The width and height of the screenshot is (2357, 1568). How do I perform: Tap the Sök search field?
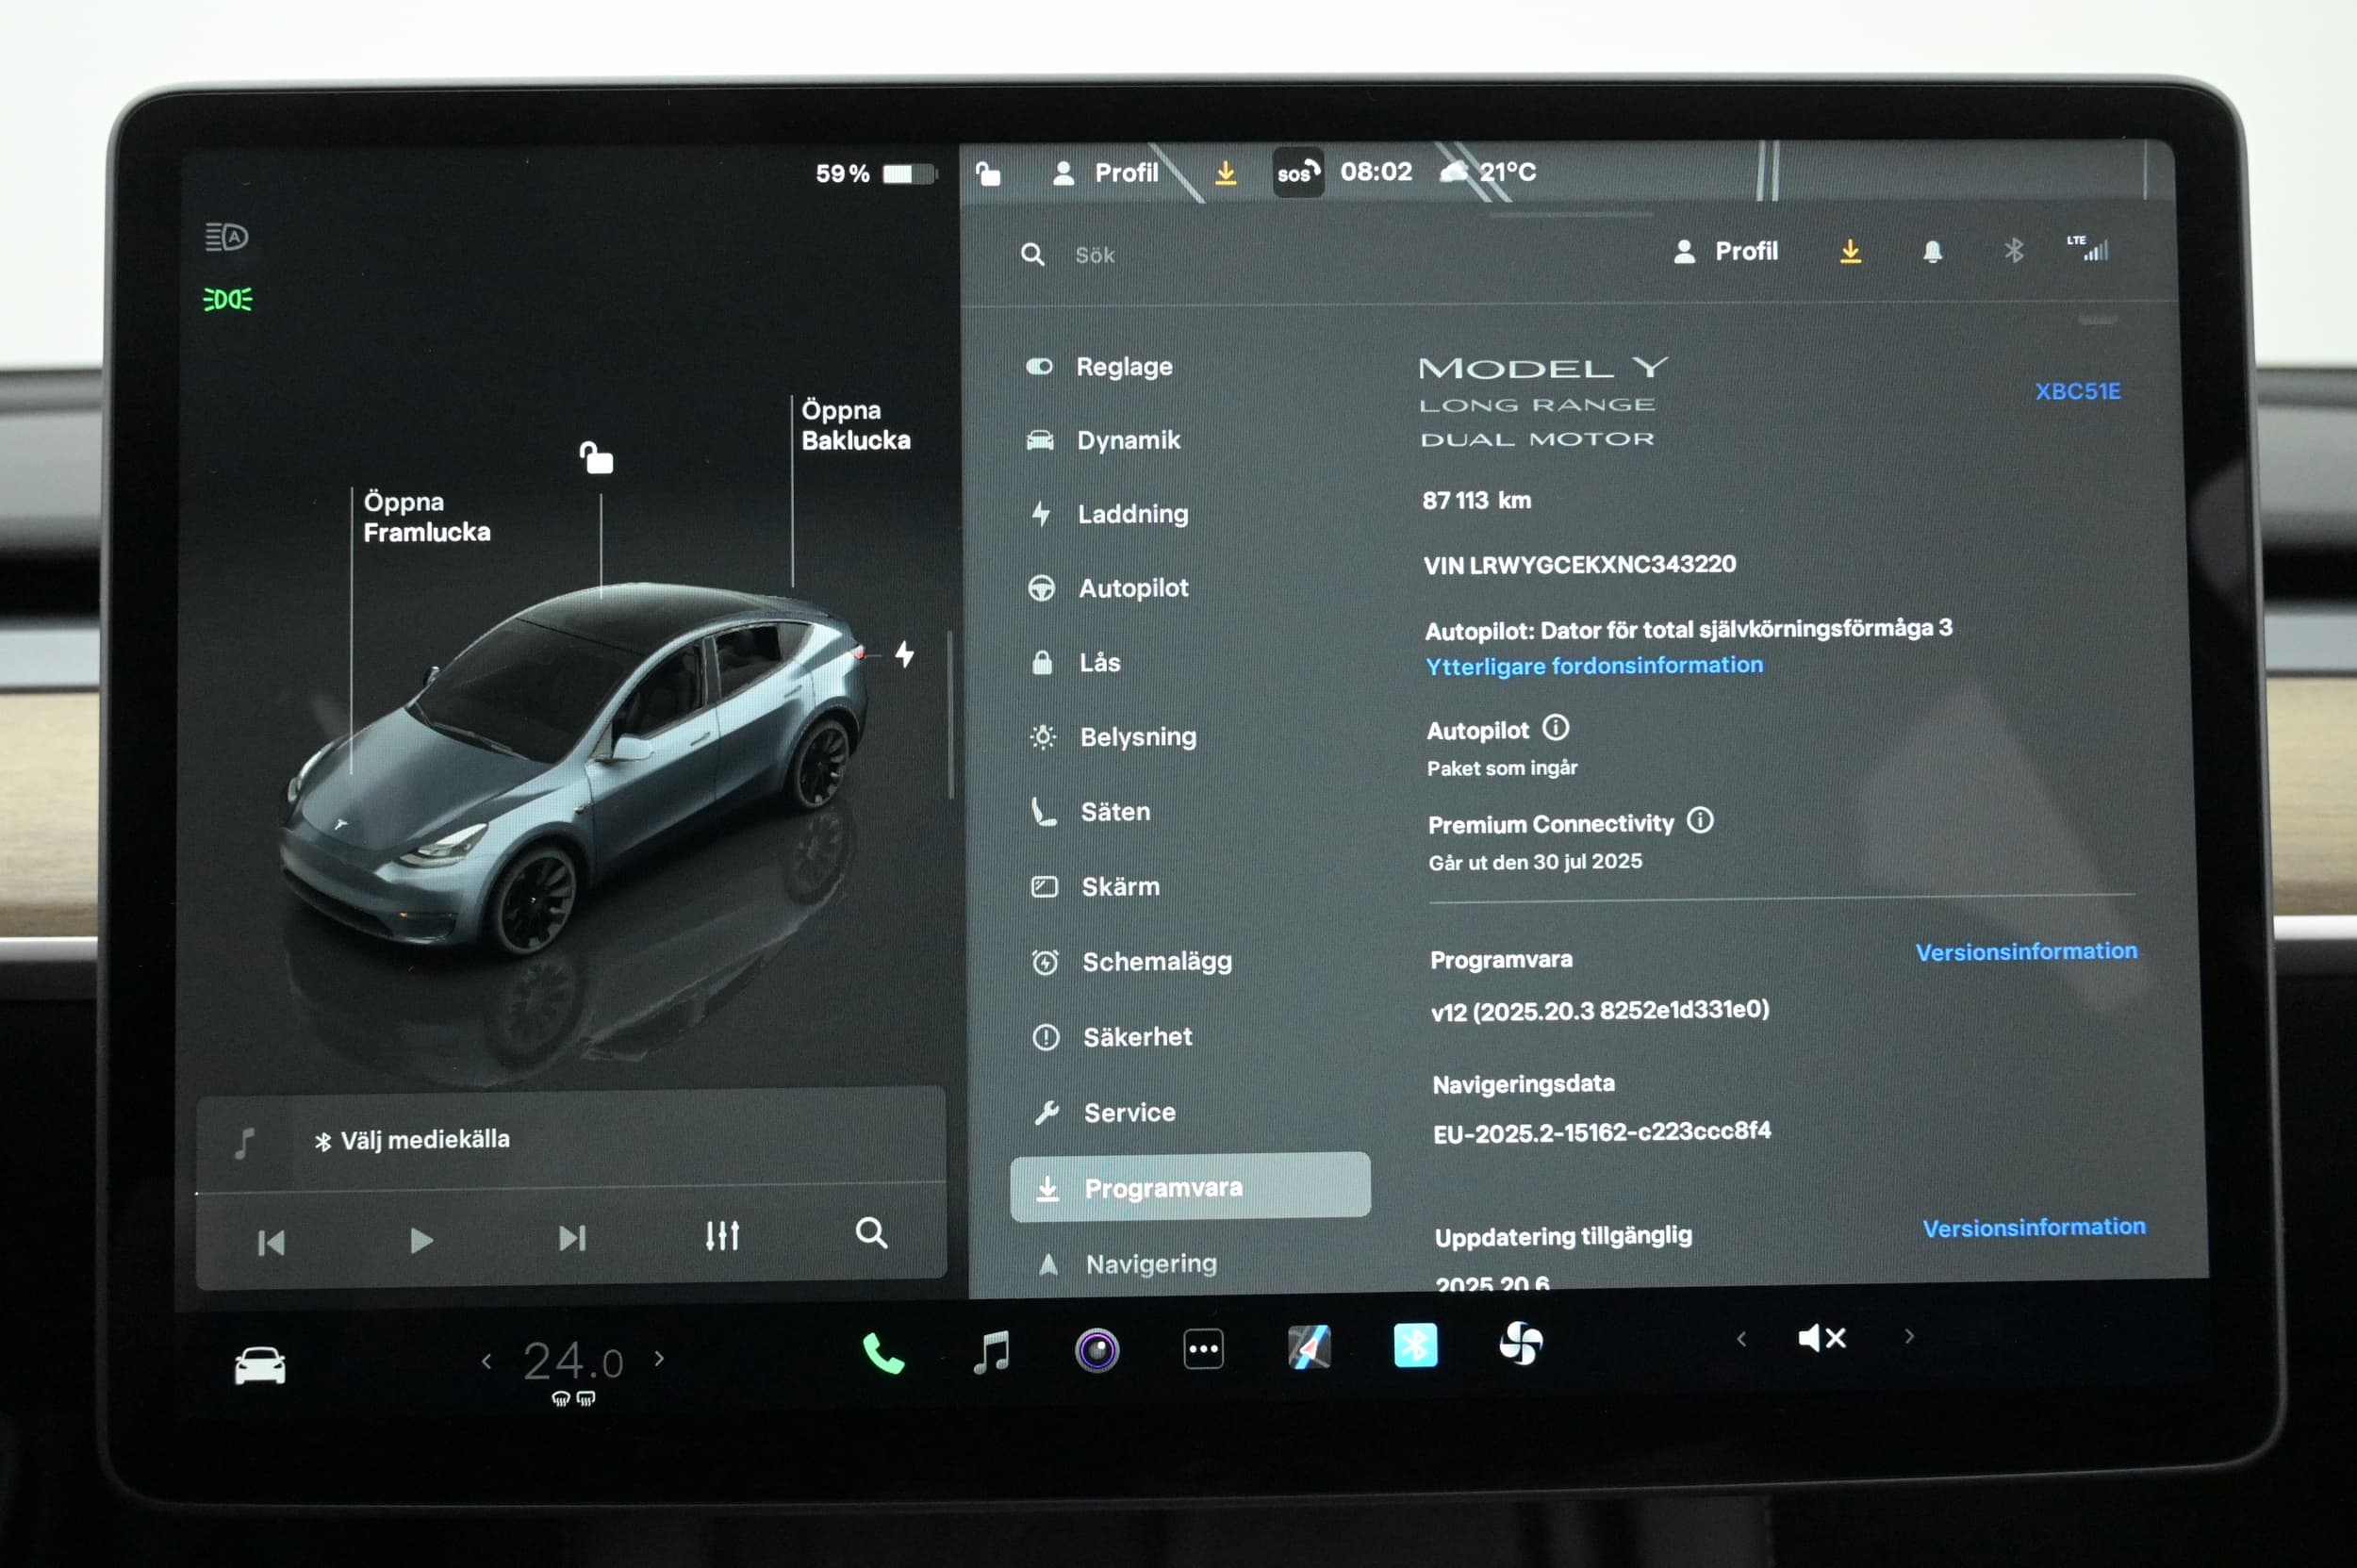click(1095, 255)
